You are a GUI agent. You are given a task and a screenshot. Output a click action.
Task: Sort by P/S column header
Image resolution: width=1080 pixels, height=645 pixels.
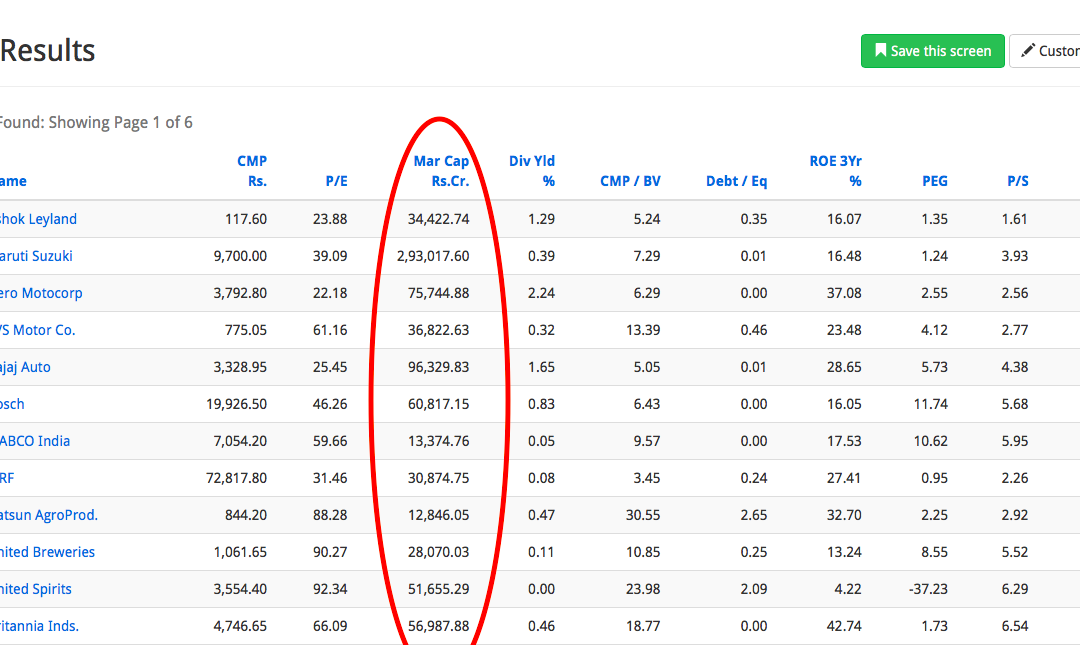point(1017,181)
